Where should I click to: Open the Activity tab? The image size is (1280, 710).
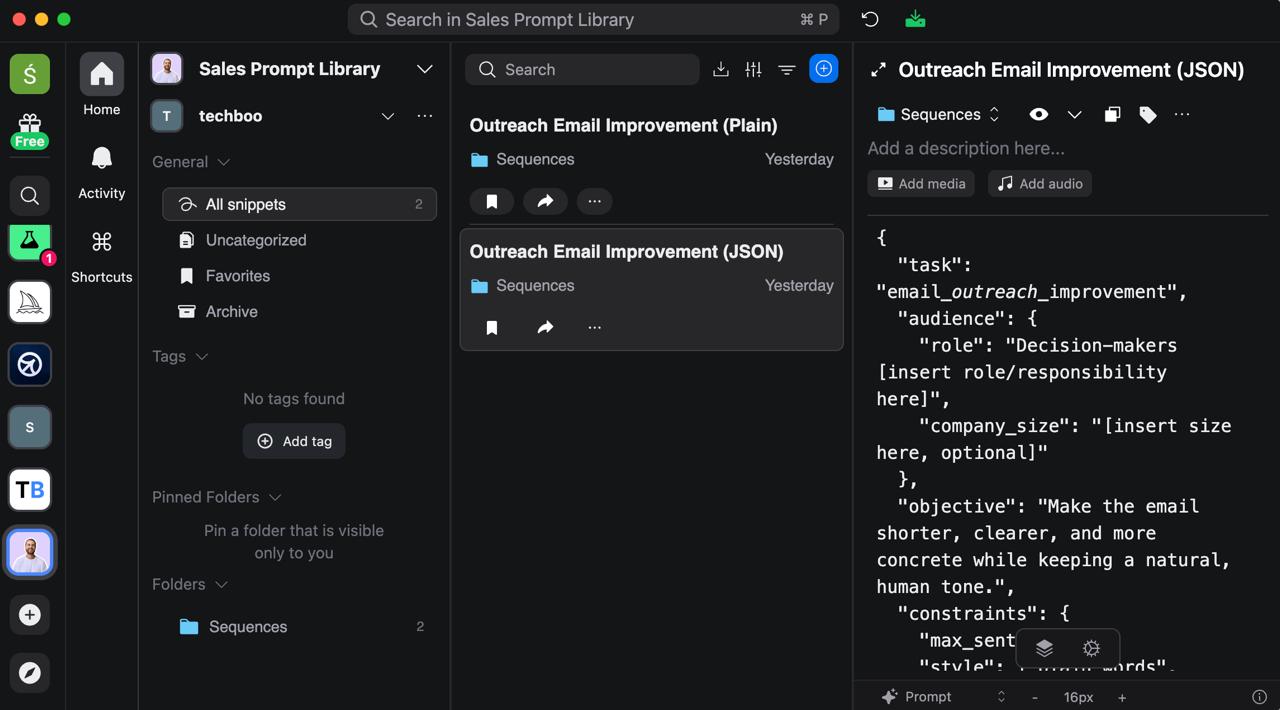click(x=101, y=171)
